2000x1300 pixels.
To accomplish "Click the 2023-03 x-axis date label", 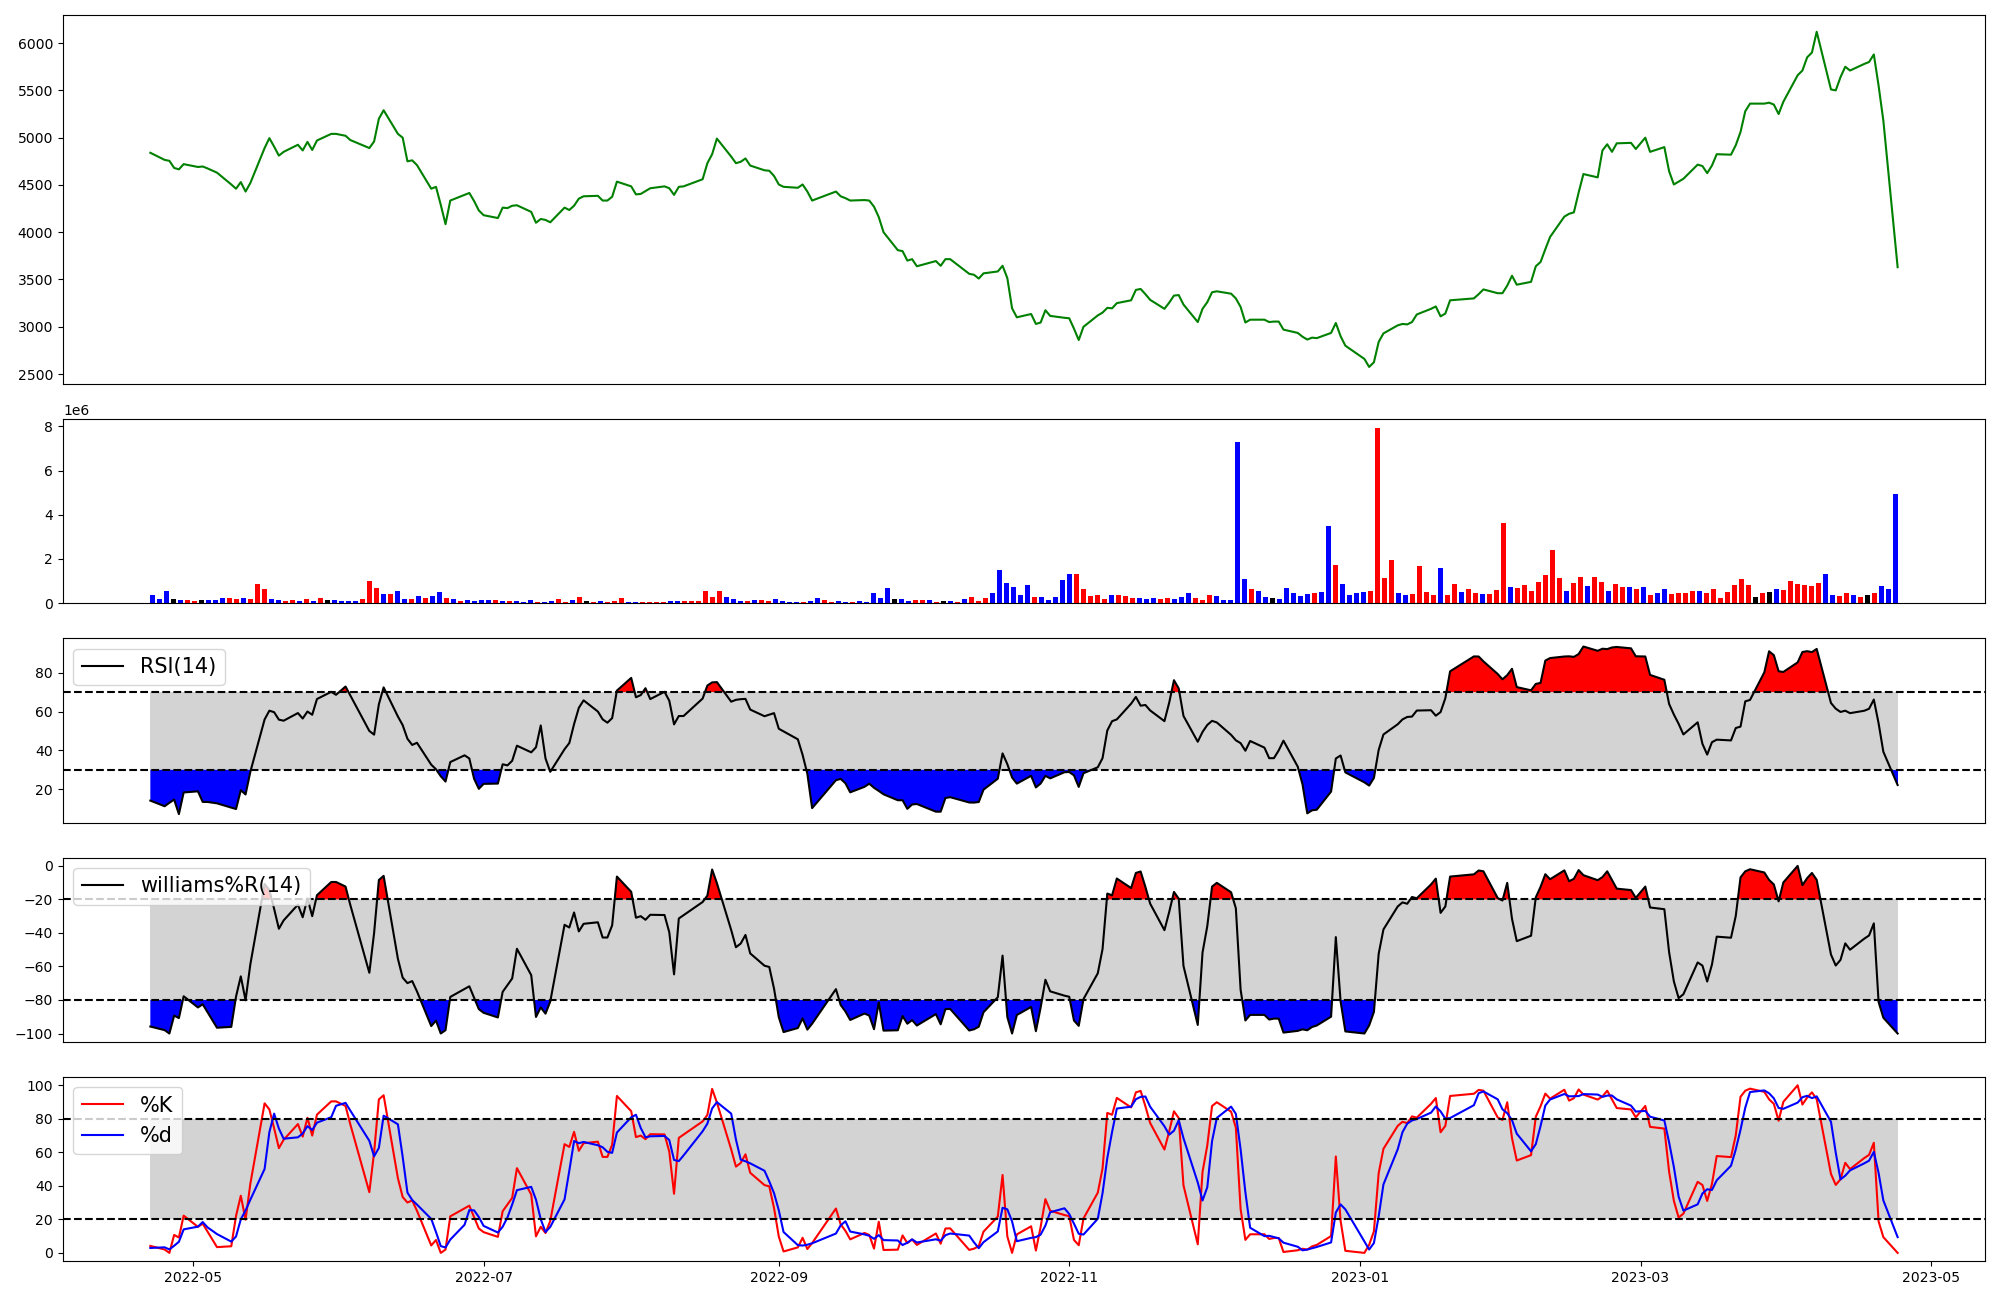I will pos(1641,1277).
